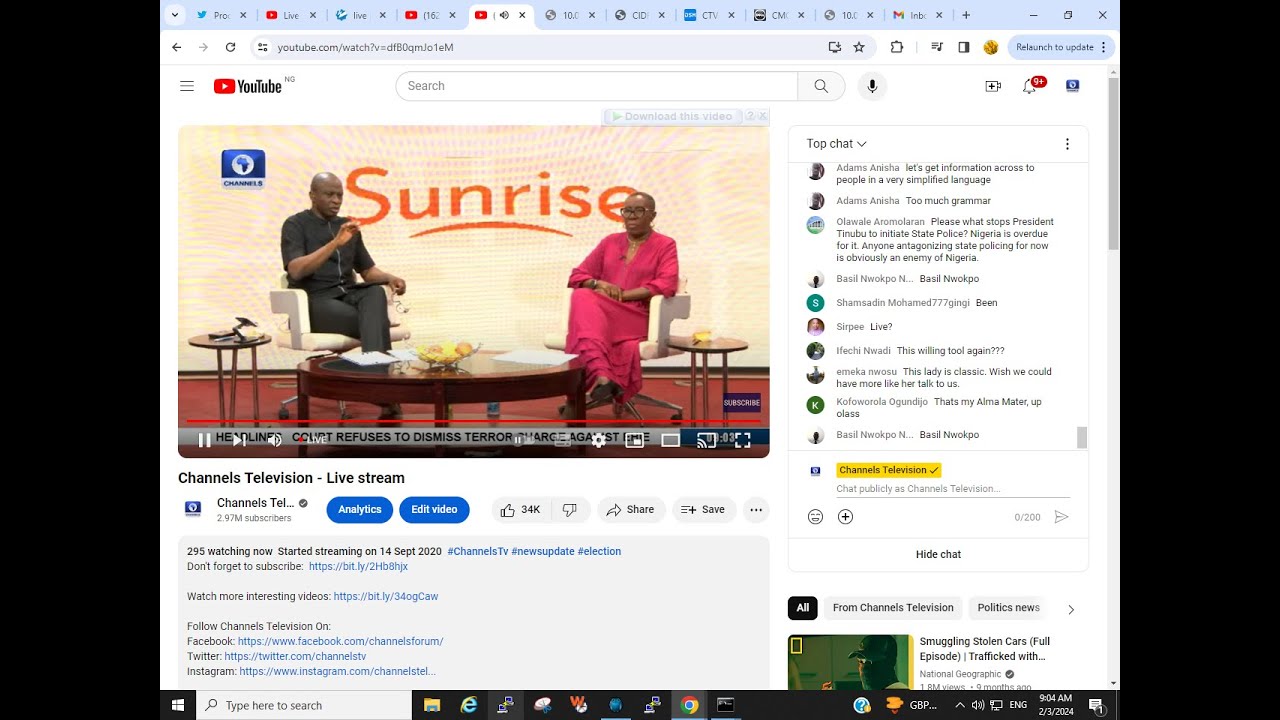Click the search magnifier button
1280x720 pixels.
point(821,86)
